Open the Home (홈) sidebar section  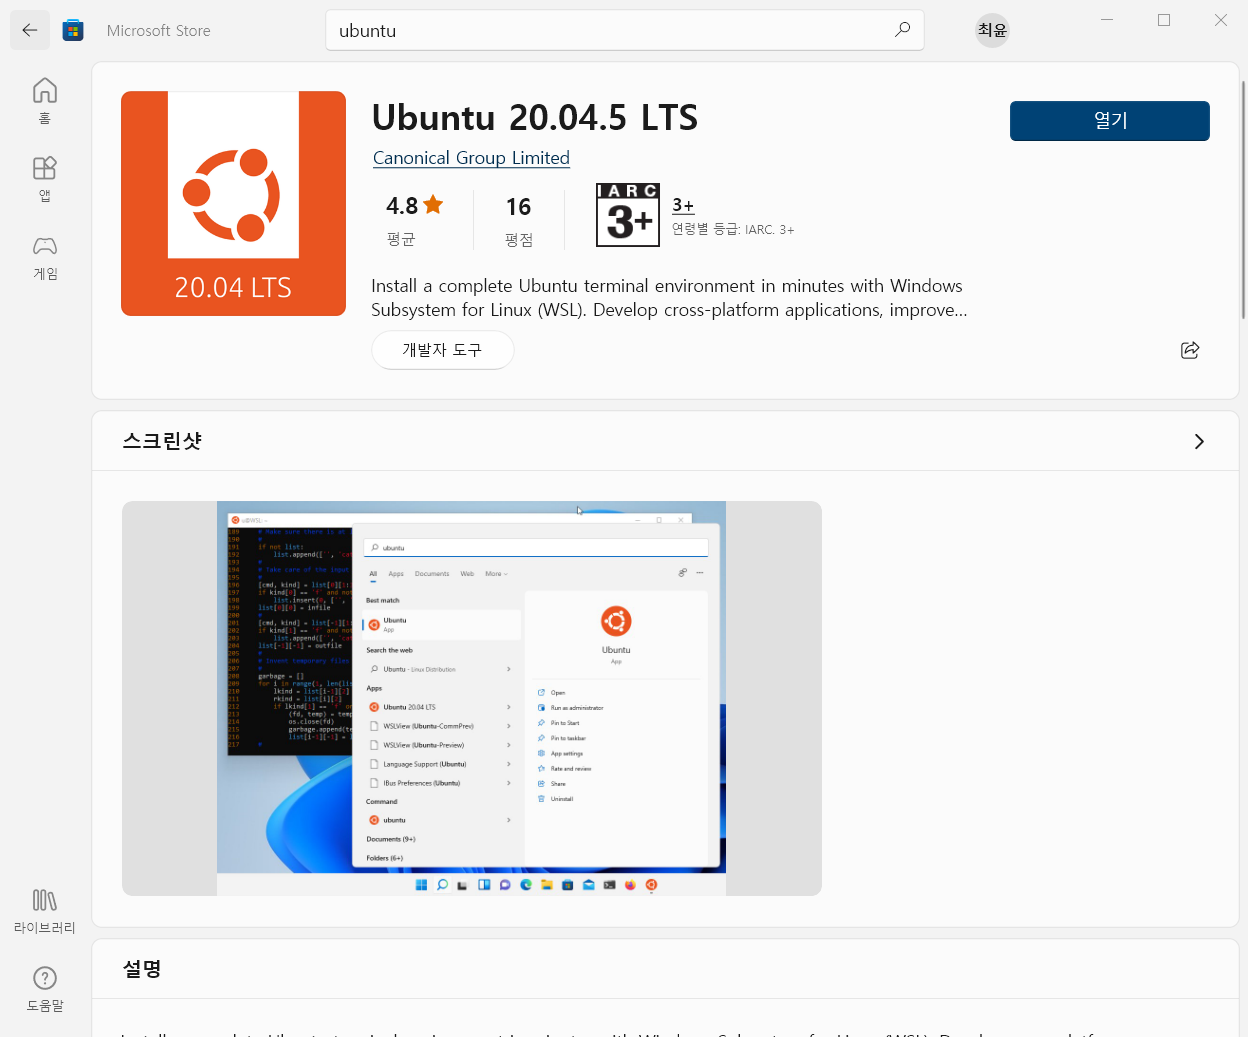point(45,101)
